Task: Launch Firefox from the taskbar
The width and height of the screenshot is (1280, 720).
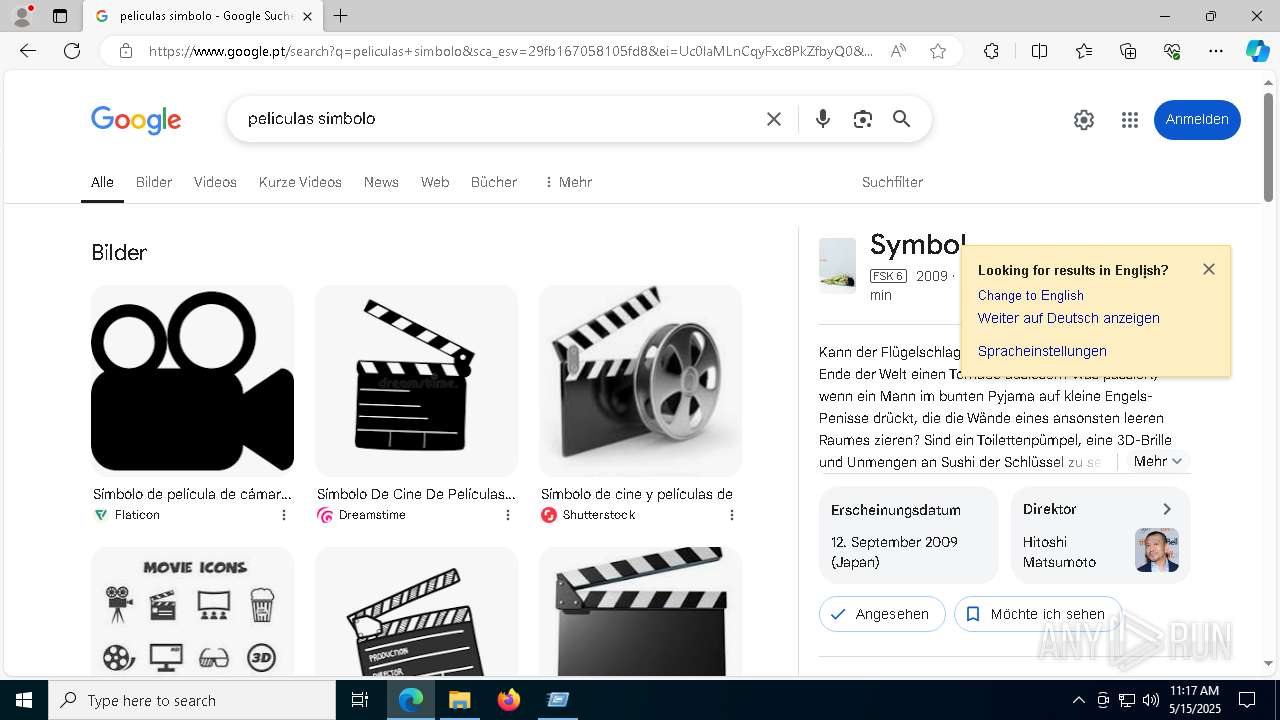Action: [x=509, y=700]
